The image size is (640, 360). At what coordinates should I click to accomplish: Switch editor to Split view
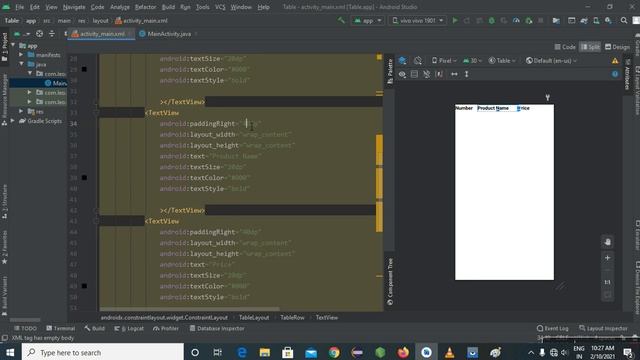tap(590, 47)
